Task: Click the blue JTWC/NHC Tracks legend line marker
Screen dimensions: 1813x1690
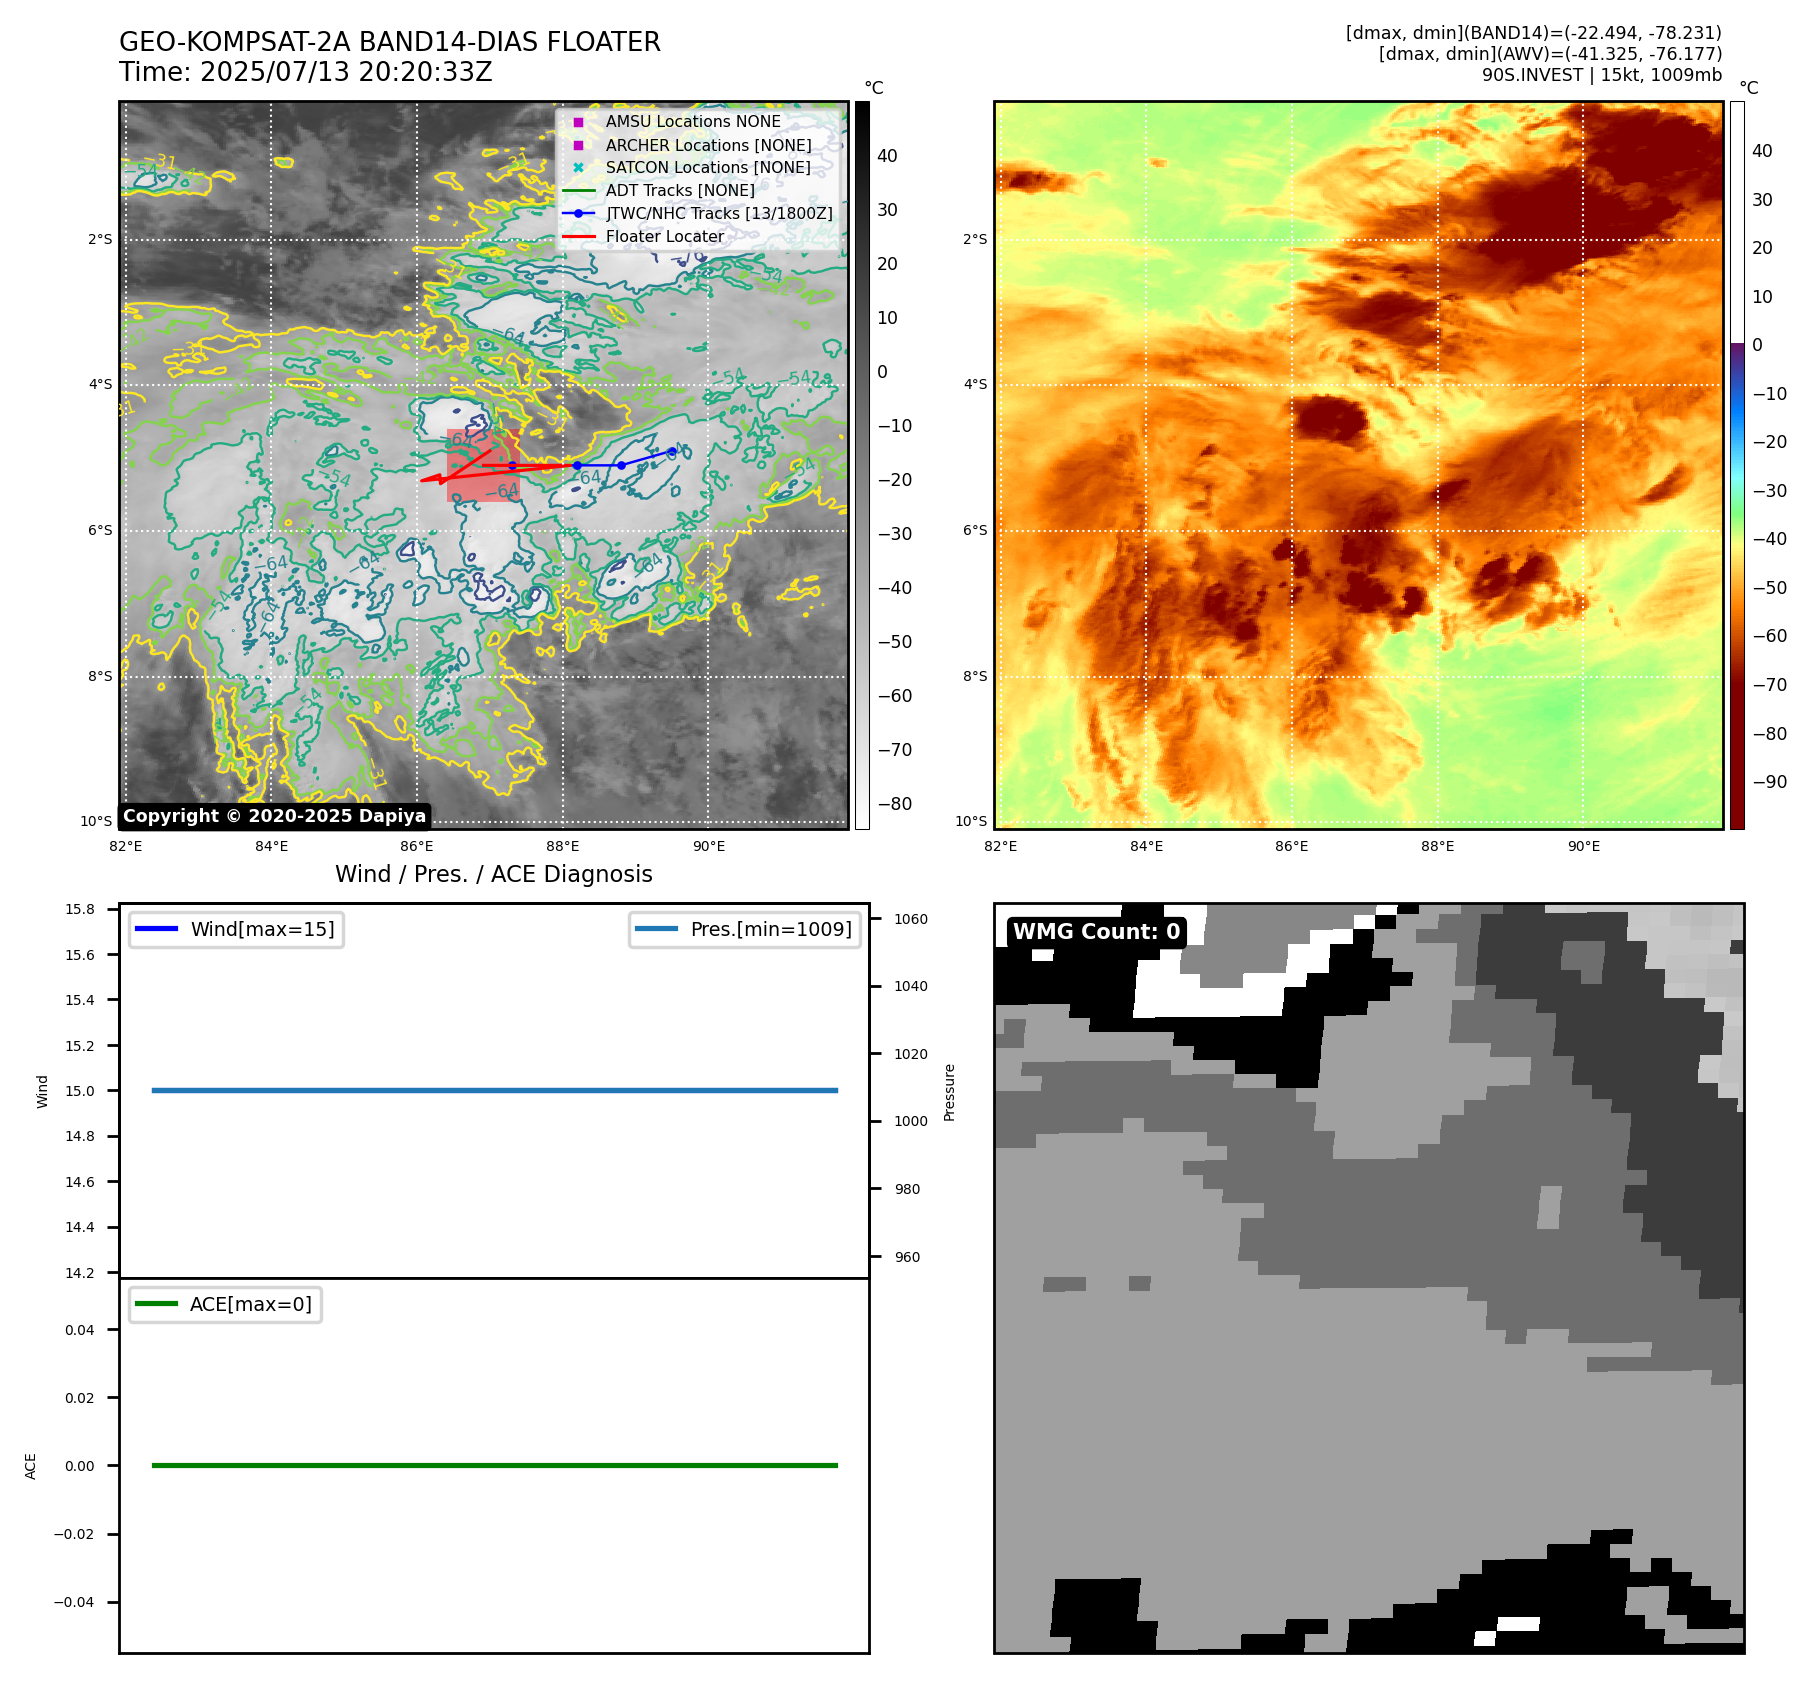Action: tap(578, 214)
